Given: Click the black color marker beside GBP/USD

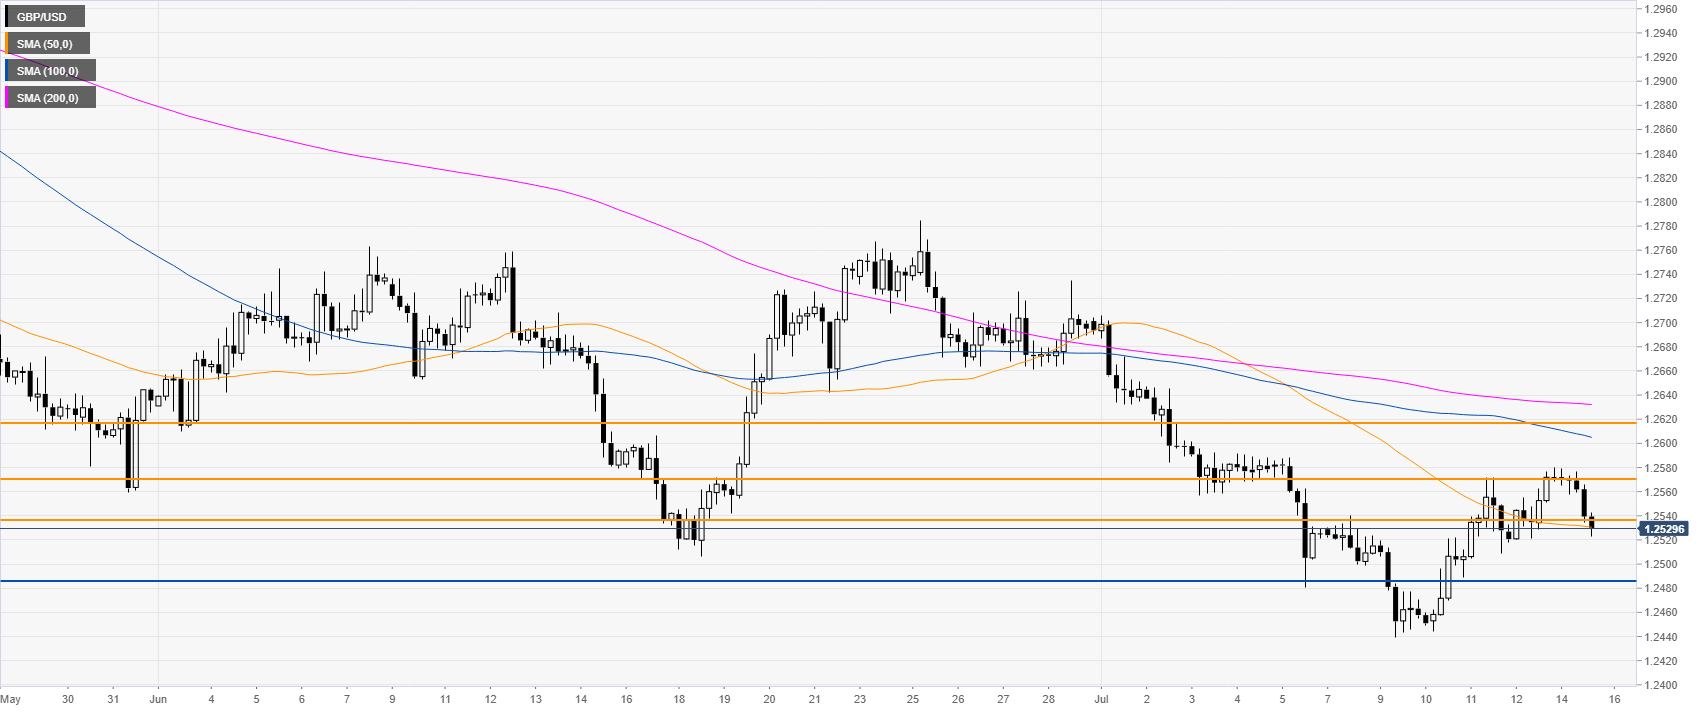Looking at the screenshot, I should tap(8, 17).
